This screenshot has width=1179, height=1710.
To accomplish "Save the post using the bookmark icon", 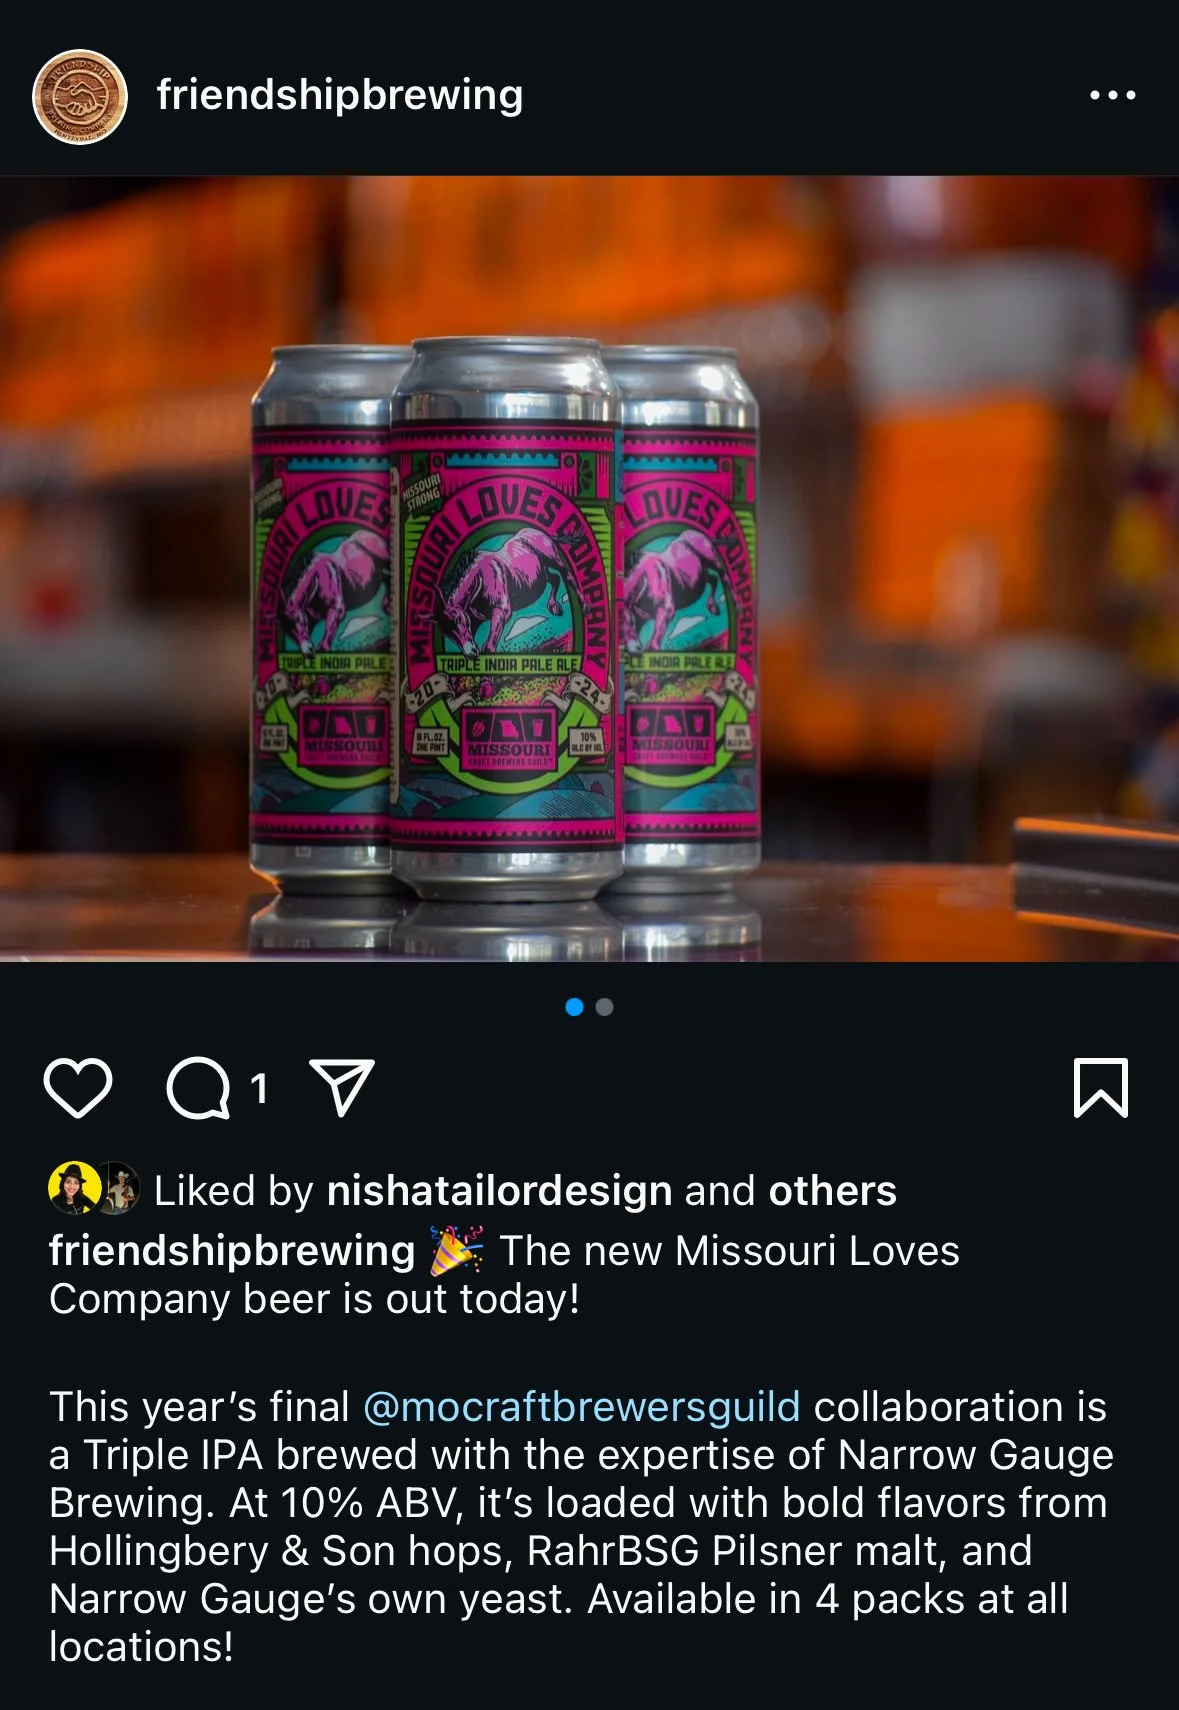I will (x=1101, y=1087).
